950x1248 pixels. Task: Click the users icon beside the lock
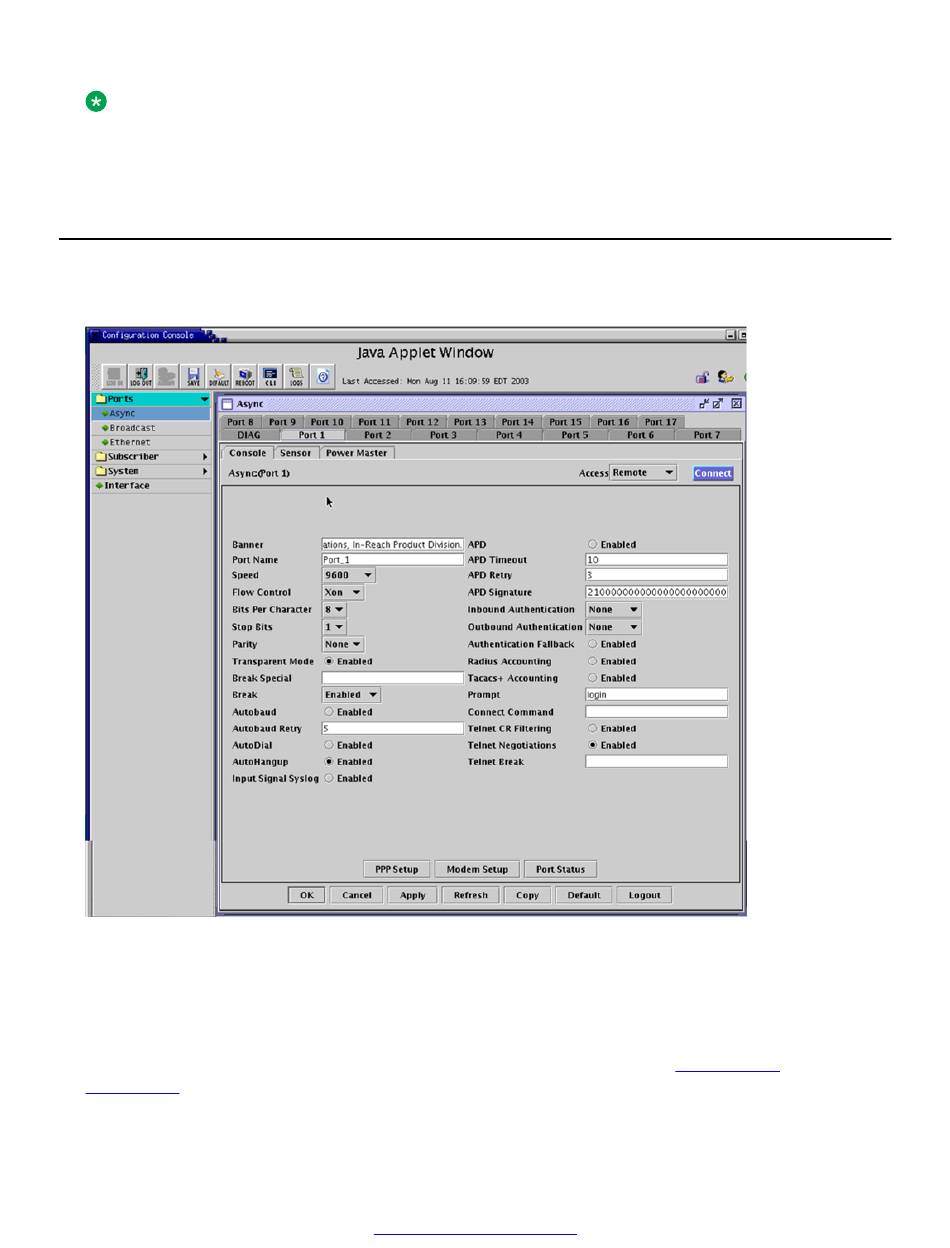pyautogui.click(x=726, y=377)
